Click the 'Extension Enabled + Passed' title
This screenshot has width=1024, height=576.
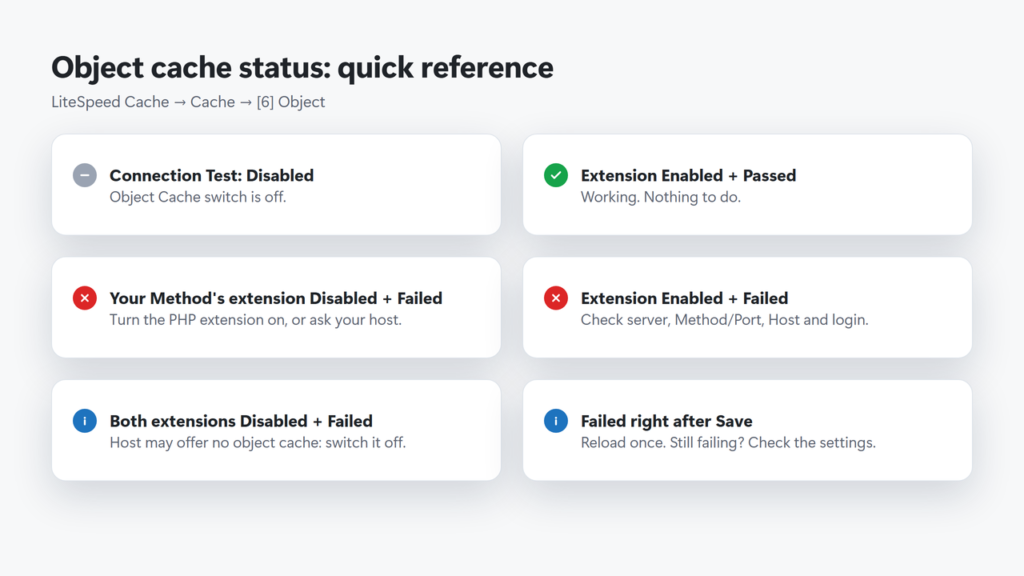coord(688,176)
